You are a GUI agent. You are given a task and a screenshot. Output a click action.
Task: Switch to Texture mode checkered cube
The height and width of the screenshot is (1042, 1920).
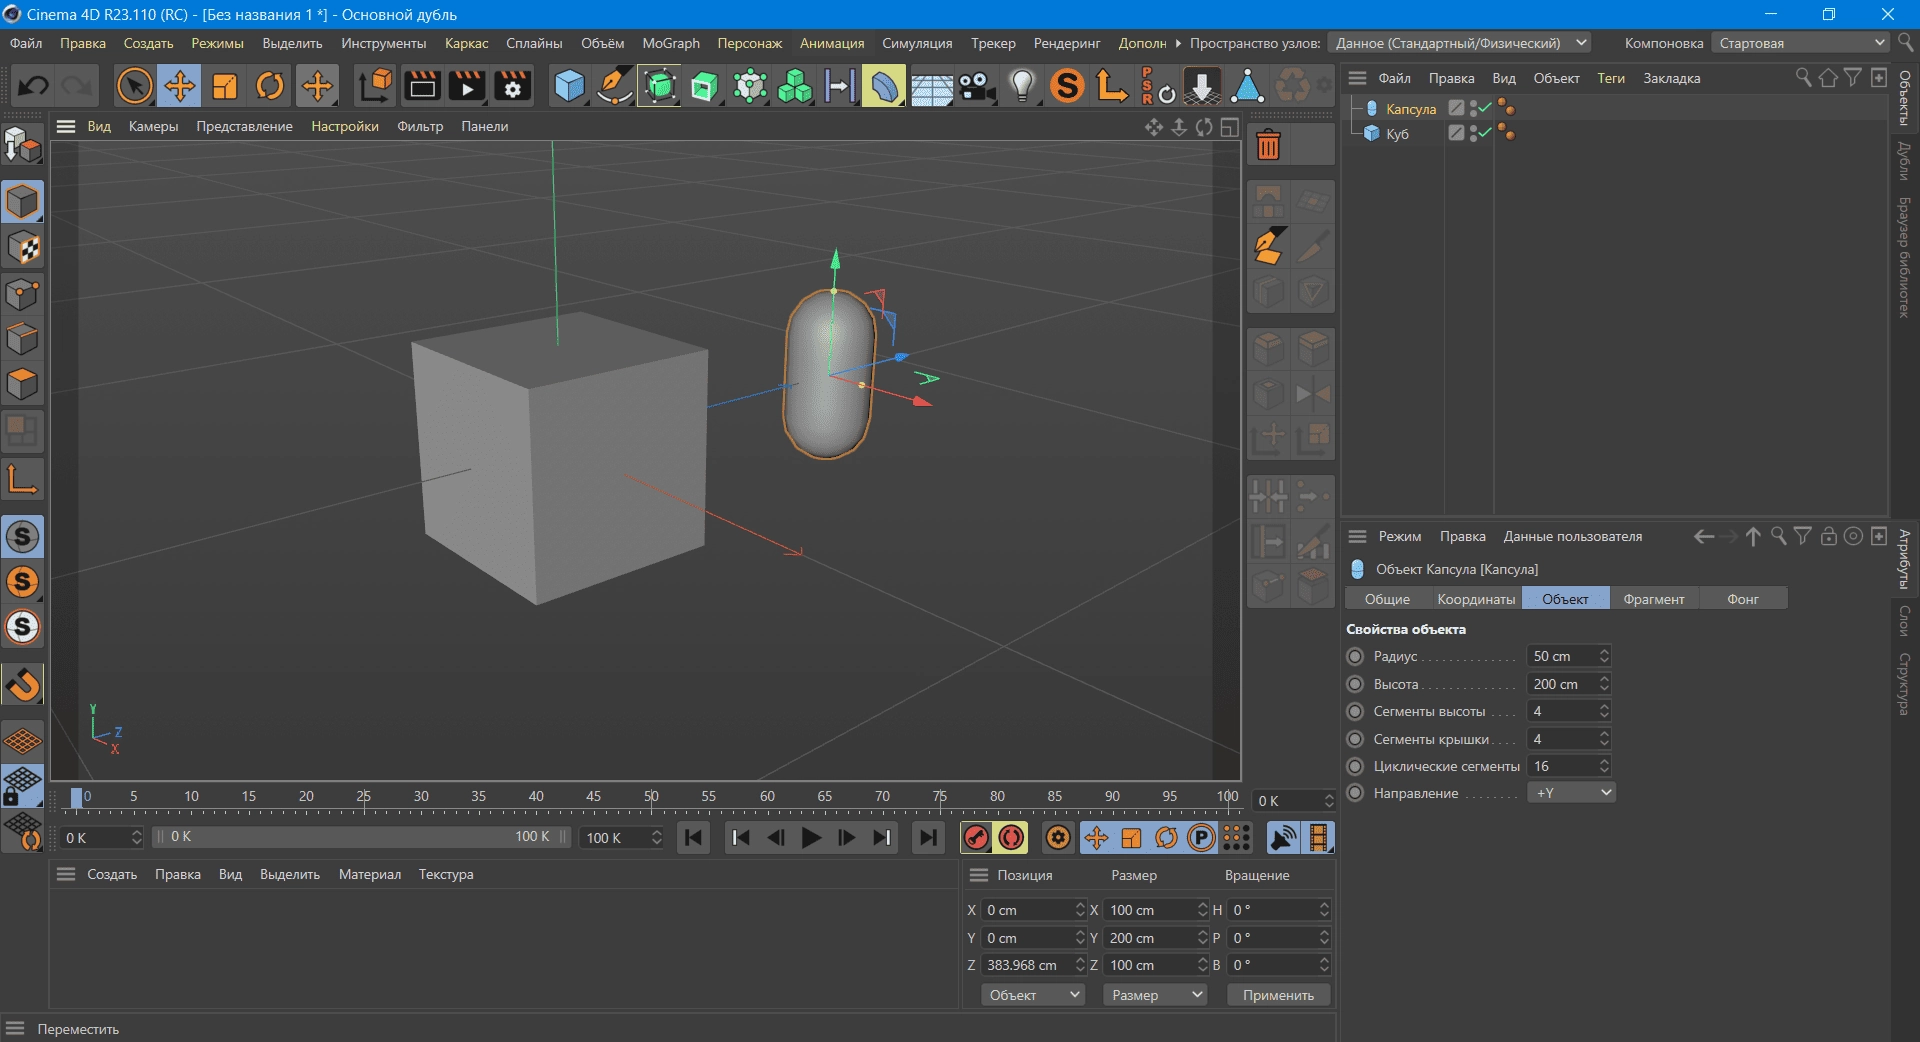pos(22,248)
